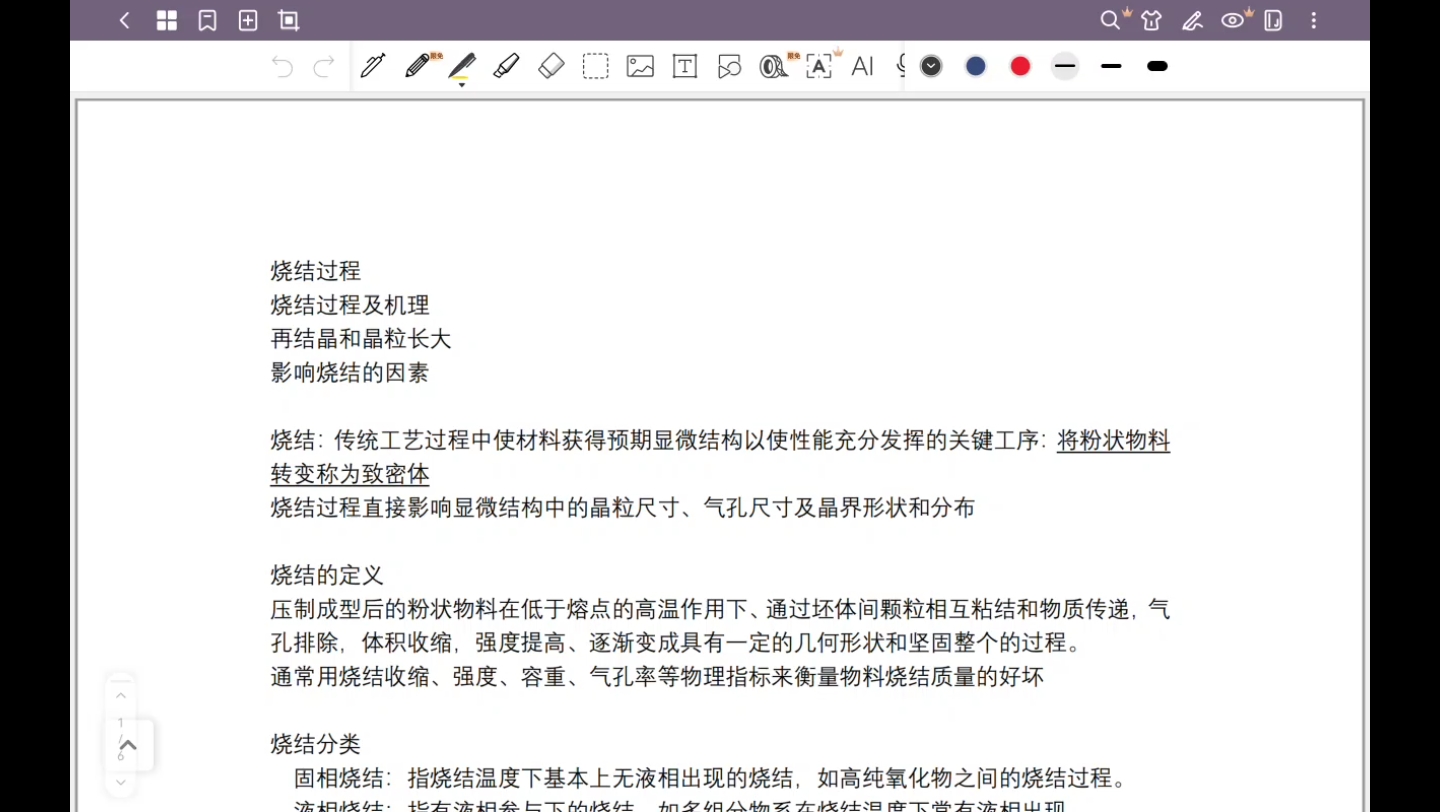Click the term 固相烧结
1440x812 pixels.
(338, 778)
